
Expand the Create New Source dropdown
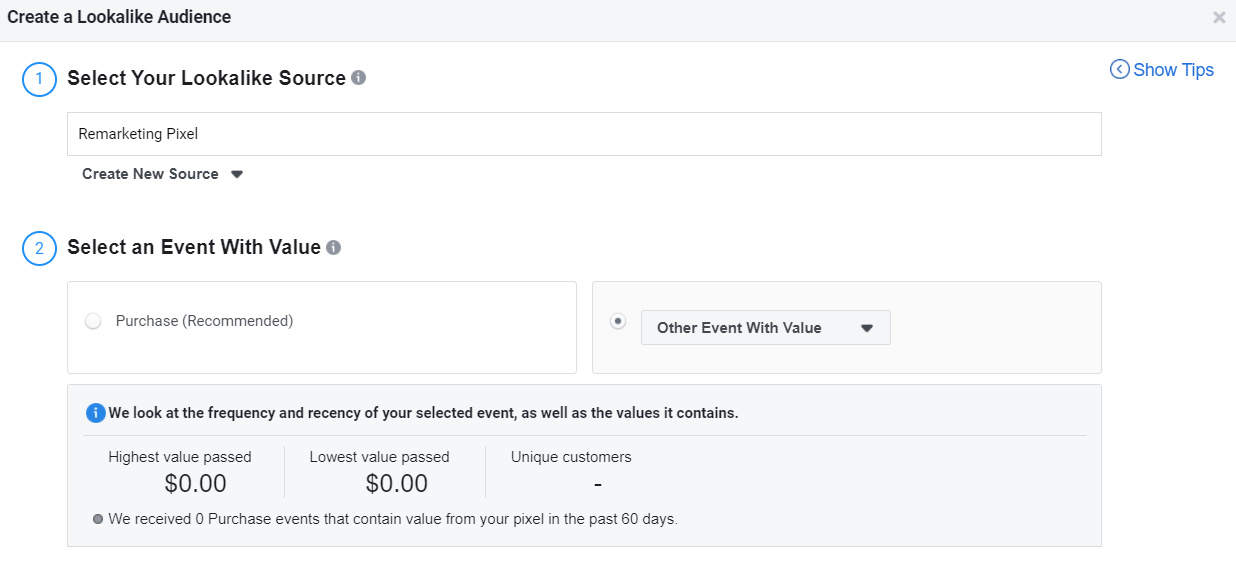(x=162, y=174)
